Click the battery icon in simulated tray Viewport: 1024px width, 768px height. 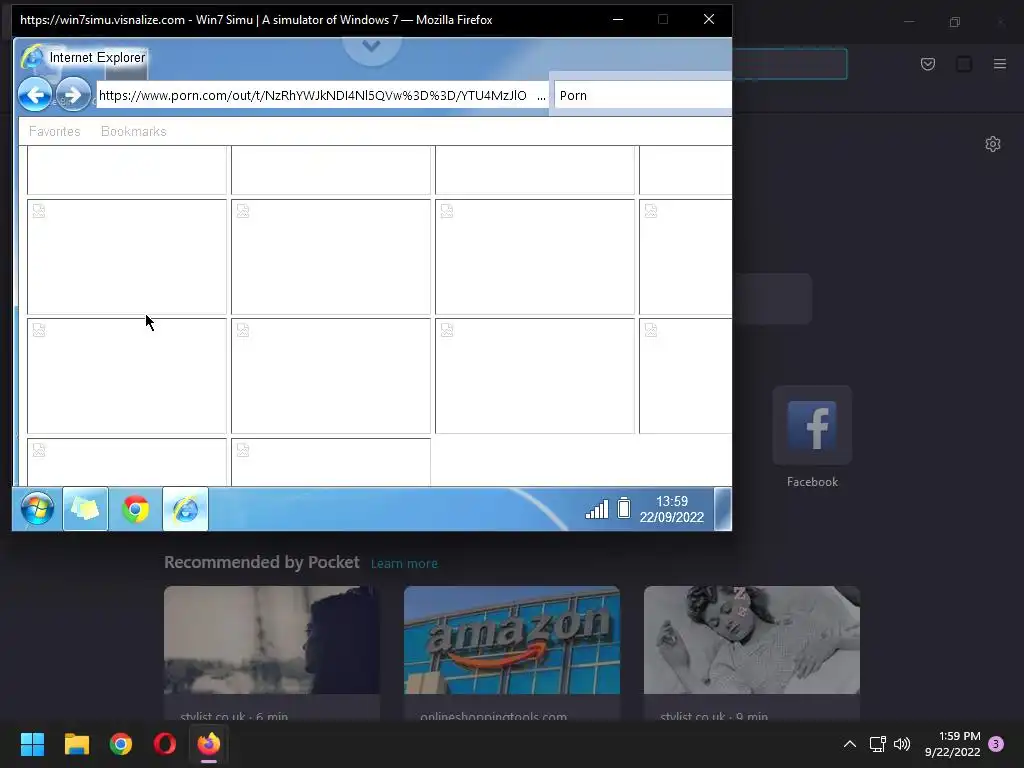(x=624, y=507)
